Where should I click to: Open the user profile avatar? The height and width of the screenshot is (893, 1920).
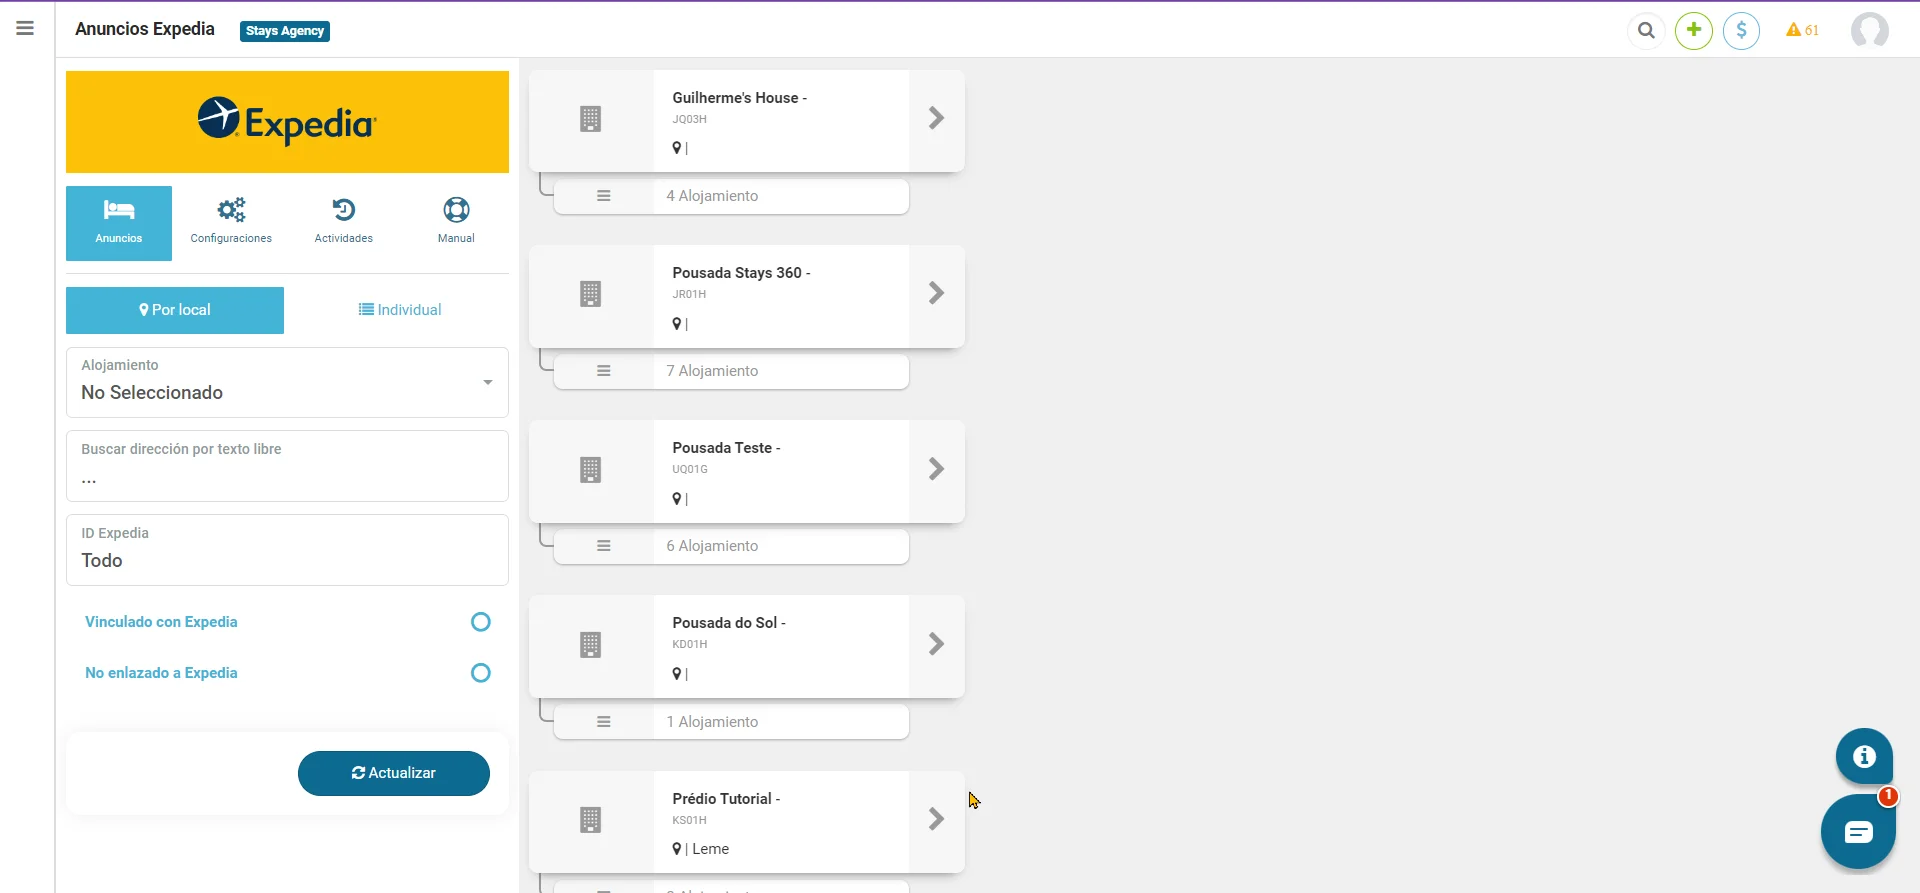pos(1869,31)
